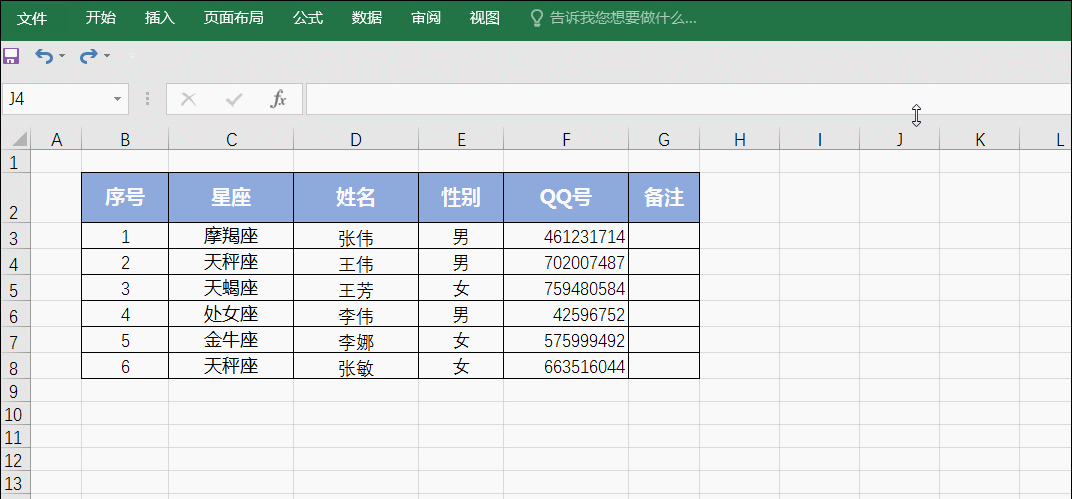Click the fx Insert Function icon
1072x499 pixels.
point(279,99)
